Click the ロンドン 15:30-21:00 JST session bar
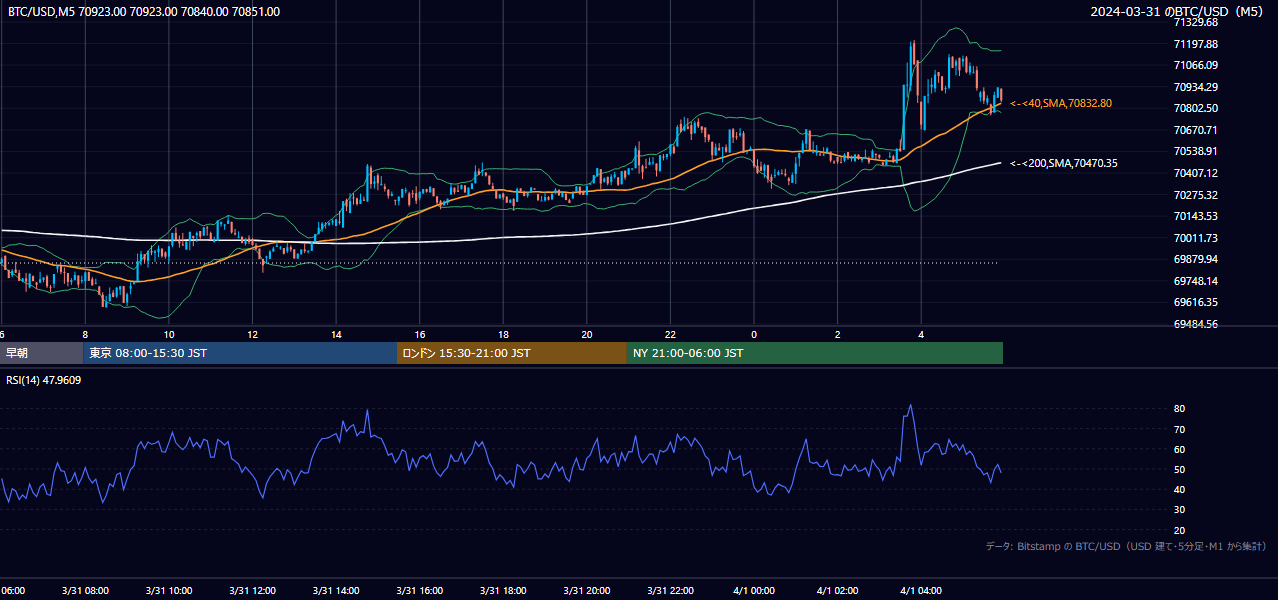 click(x=512, y=353)
